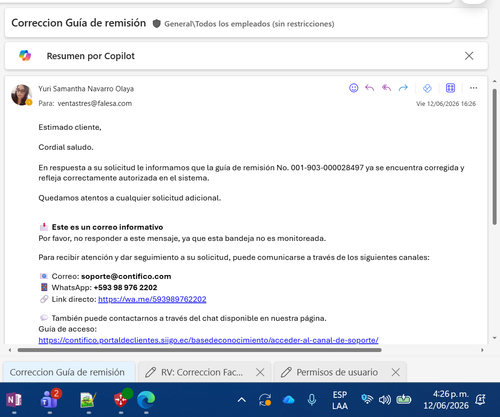500x417 pixels.
Task: Click sender's profile photo
Action: coord(22,95)
